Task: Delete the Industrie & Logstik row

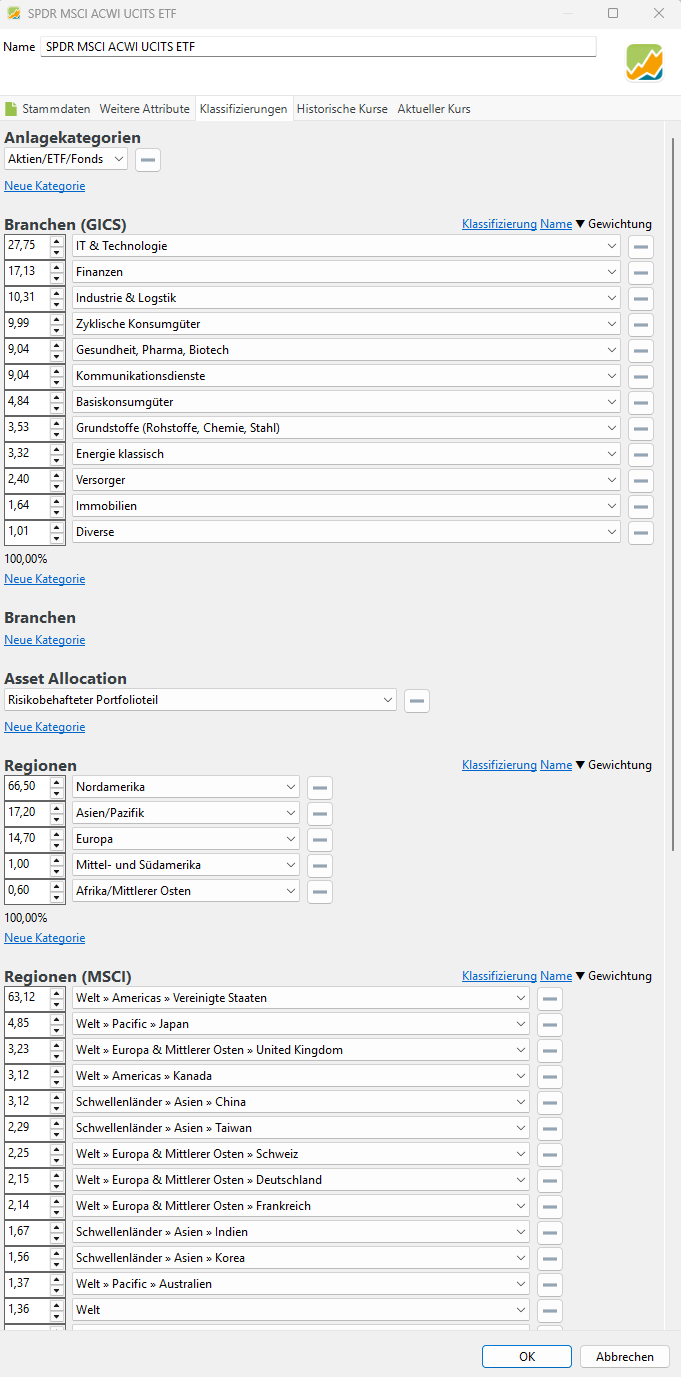Action: [x=641, y=298]
